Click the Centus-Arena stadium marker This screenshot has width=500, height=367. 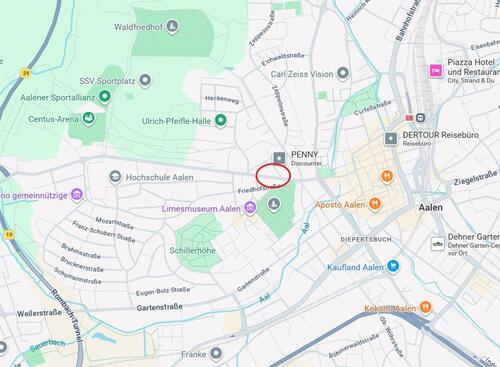point(88,118)
